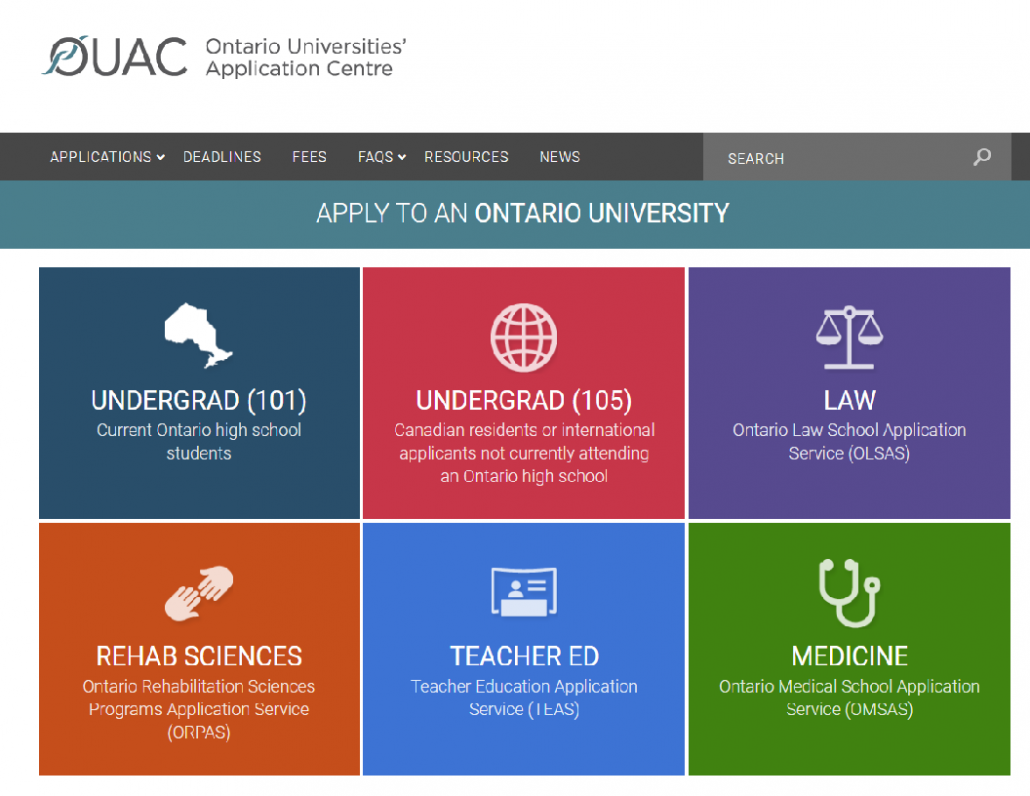
Task: Open the Law heading link
Action: pyautogui.click(x=849, y=401)
